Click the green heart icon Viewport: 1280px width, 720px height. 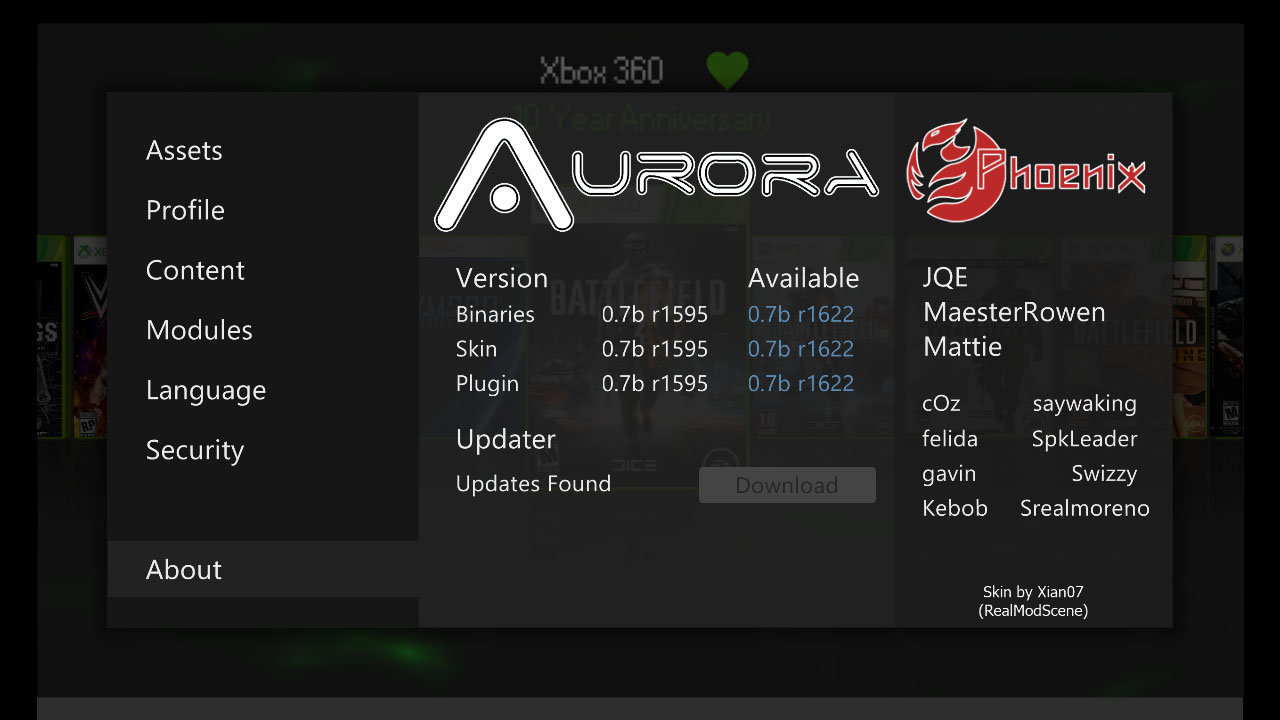tap(727, 70)
